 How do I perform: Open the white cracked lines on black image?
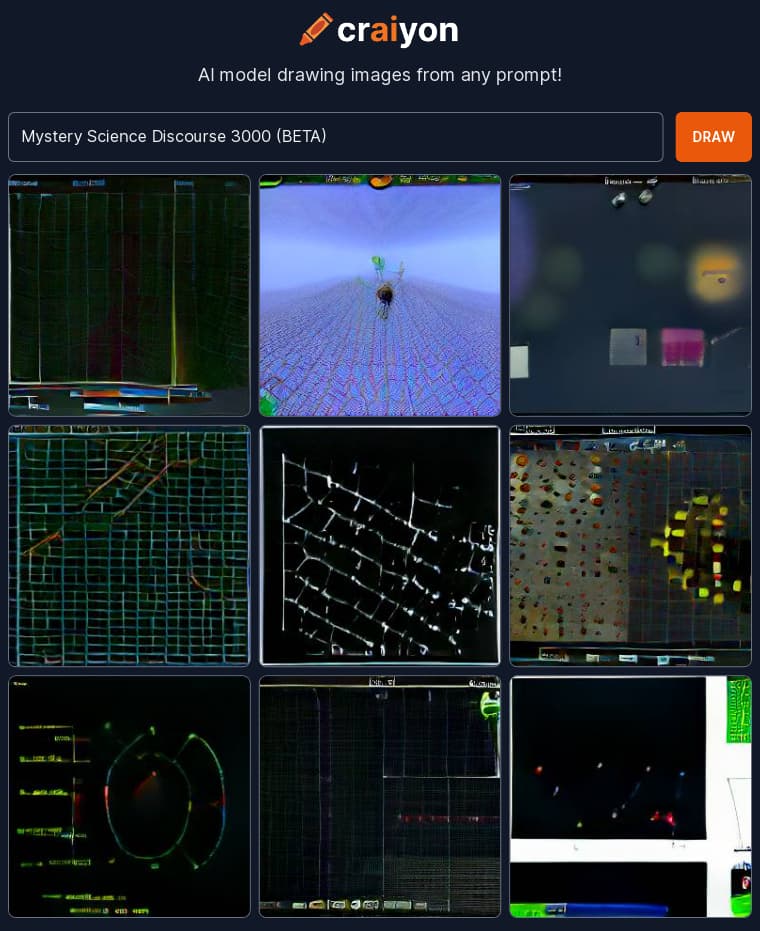[x=380, y=546]
